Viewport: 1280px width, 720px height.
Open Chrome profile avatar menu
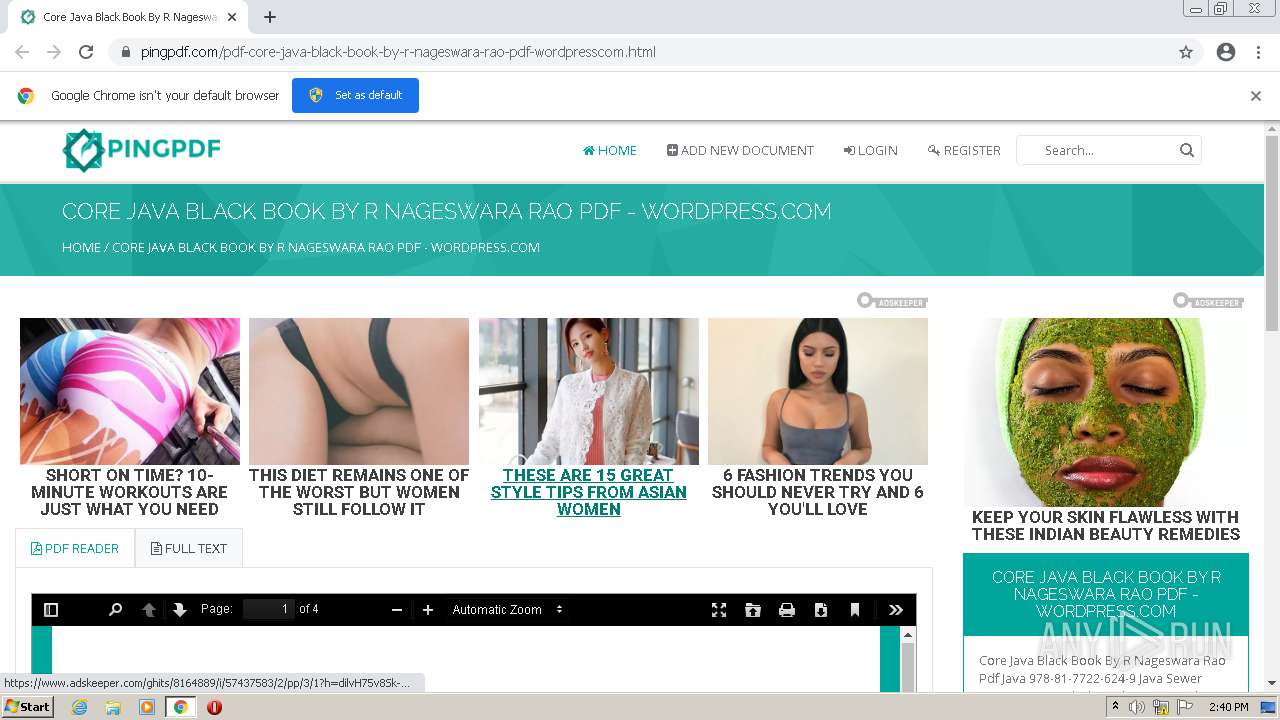(x=1226, y=52)
